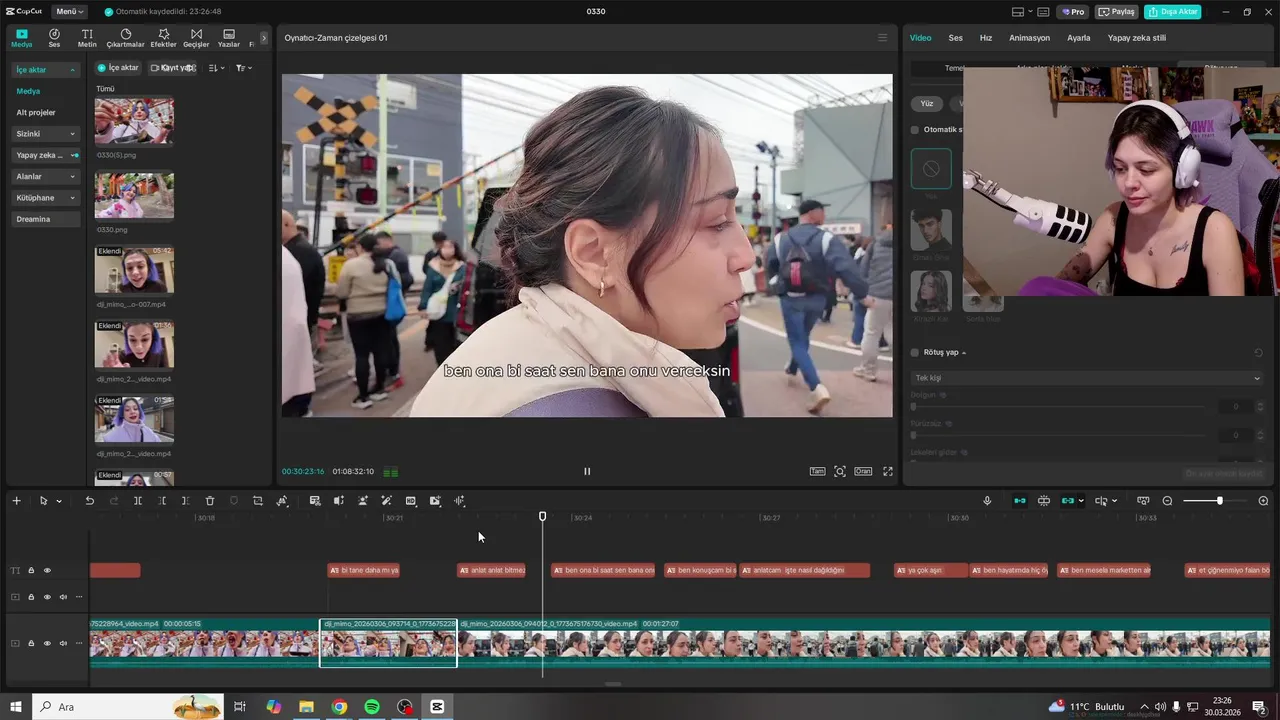Open the Çıkartmalar (stickers) tab

pos(125,38)
